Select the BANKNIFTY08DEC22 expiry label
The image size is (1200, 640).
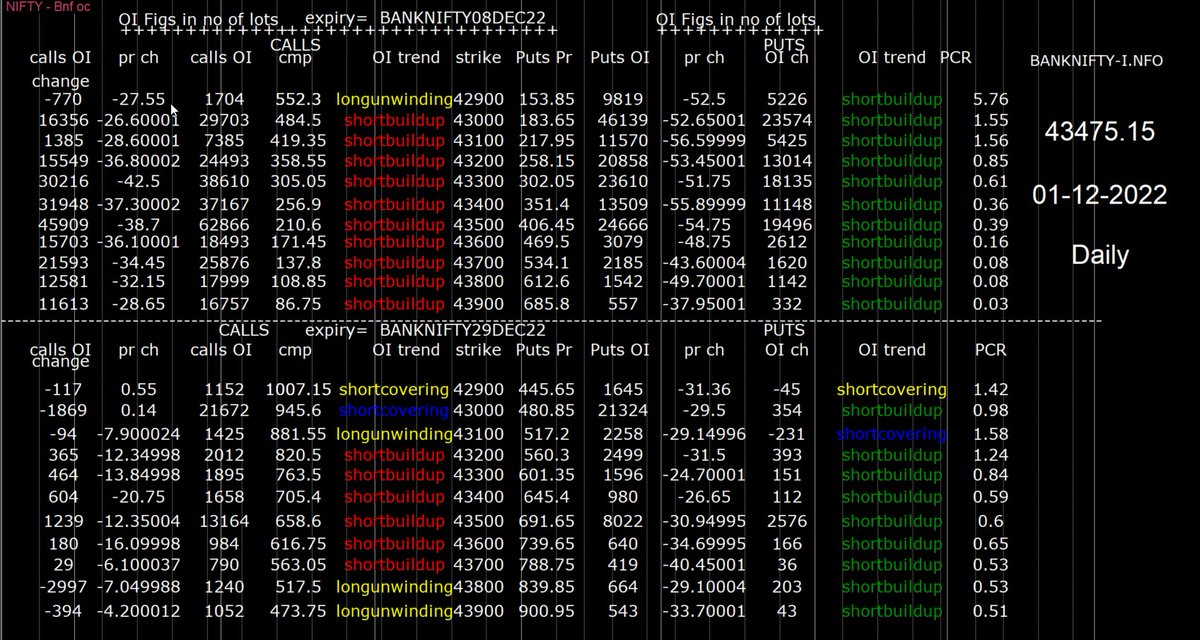pyautogui.click(x=464, y=19)
